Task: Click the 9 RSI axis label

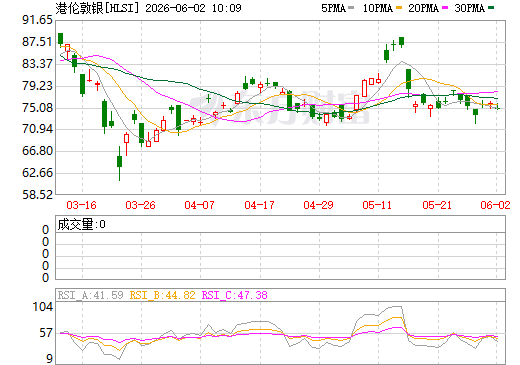Action: pyautogui.click(x=49, y=359)
